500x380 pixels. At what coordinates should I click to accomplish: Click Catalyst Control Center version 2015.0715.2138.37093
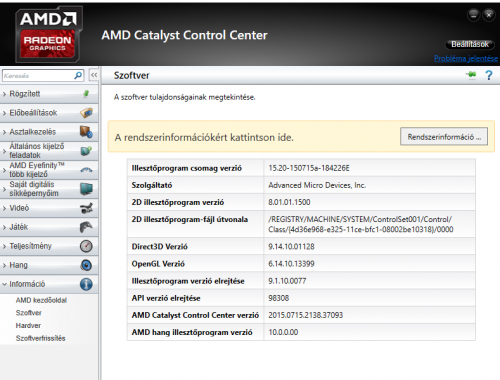(x=305, y=315)
